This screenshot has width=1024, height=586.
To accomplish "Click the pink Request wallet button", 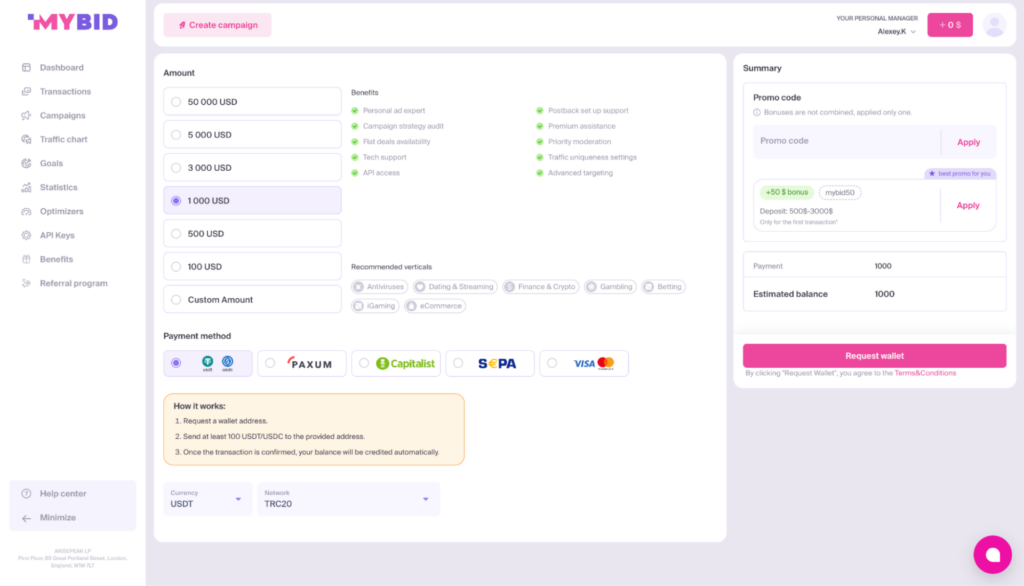I will pos(874,356).
